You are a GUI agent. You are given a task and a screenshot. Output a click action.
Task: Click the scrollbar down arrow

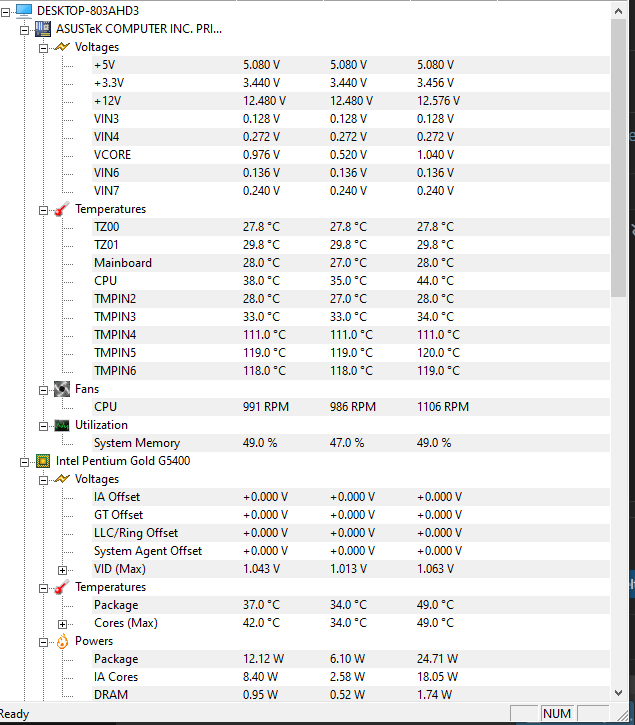618,692
